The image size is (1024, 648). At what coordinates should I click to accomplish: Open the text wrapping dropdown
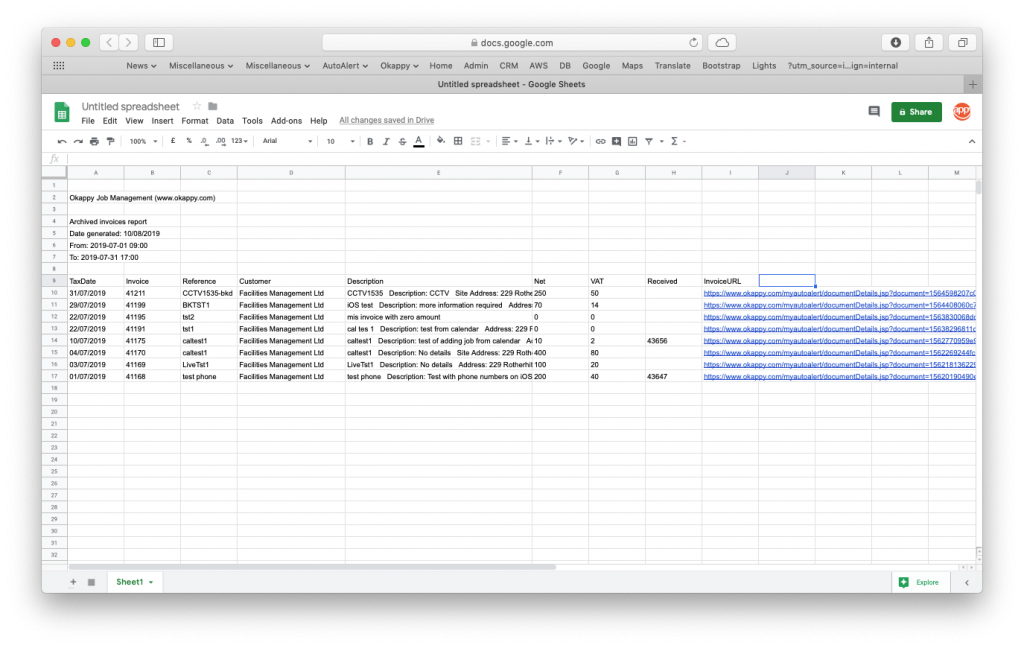(x=554, y=141)
